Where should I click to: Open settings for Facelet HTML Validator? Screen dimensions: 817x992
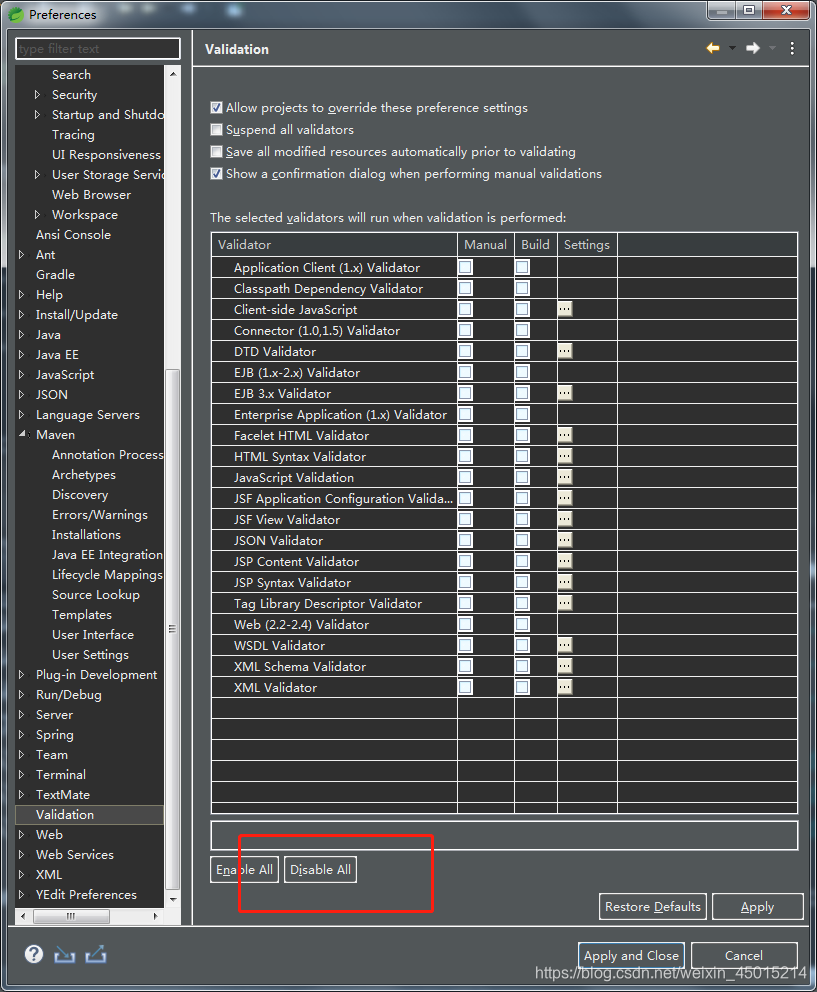coord(565,435)
